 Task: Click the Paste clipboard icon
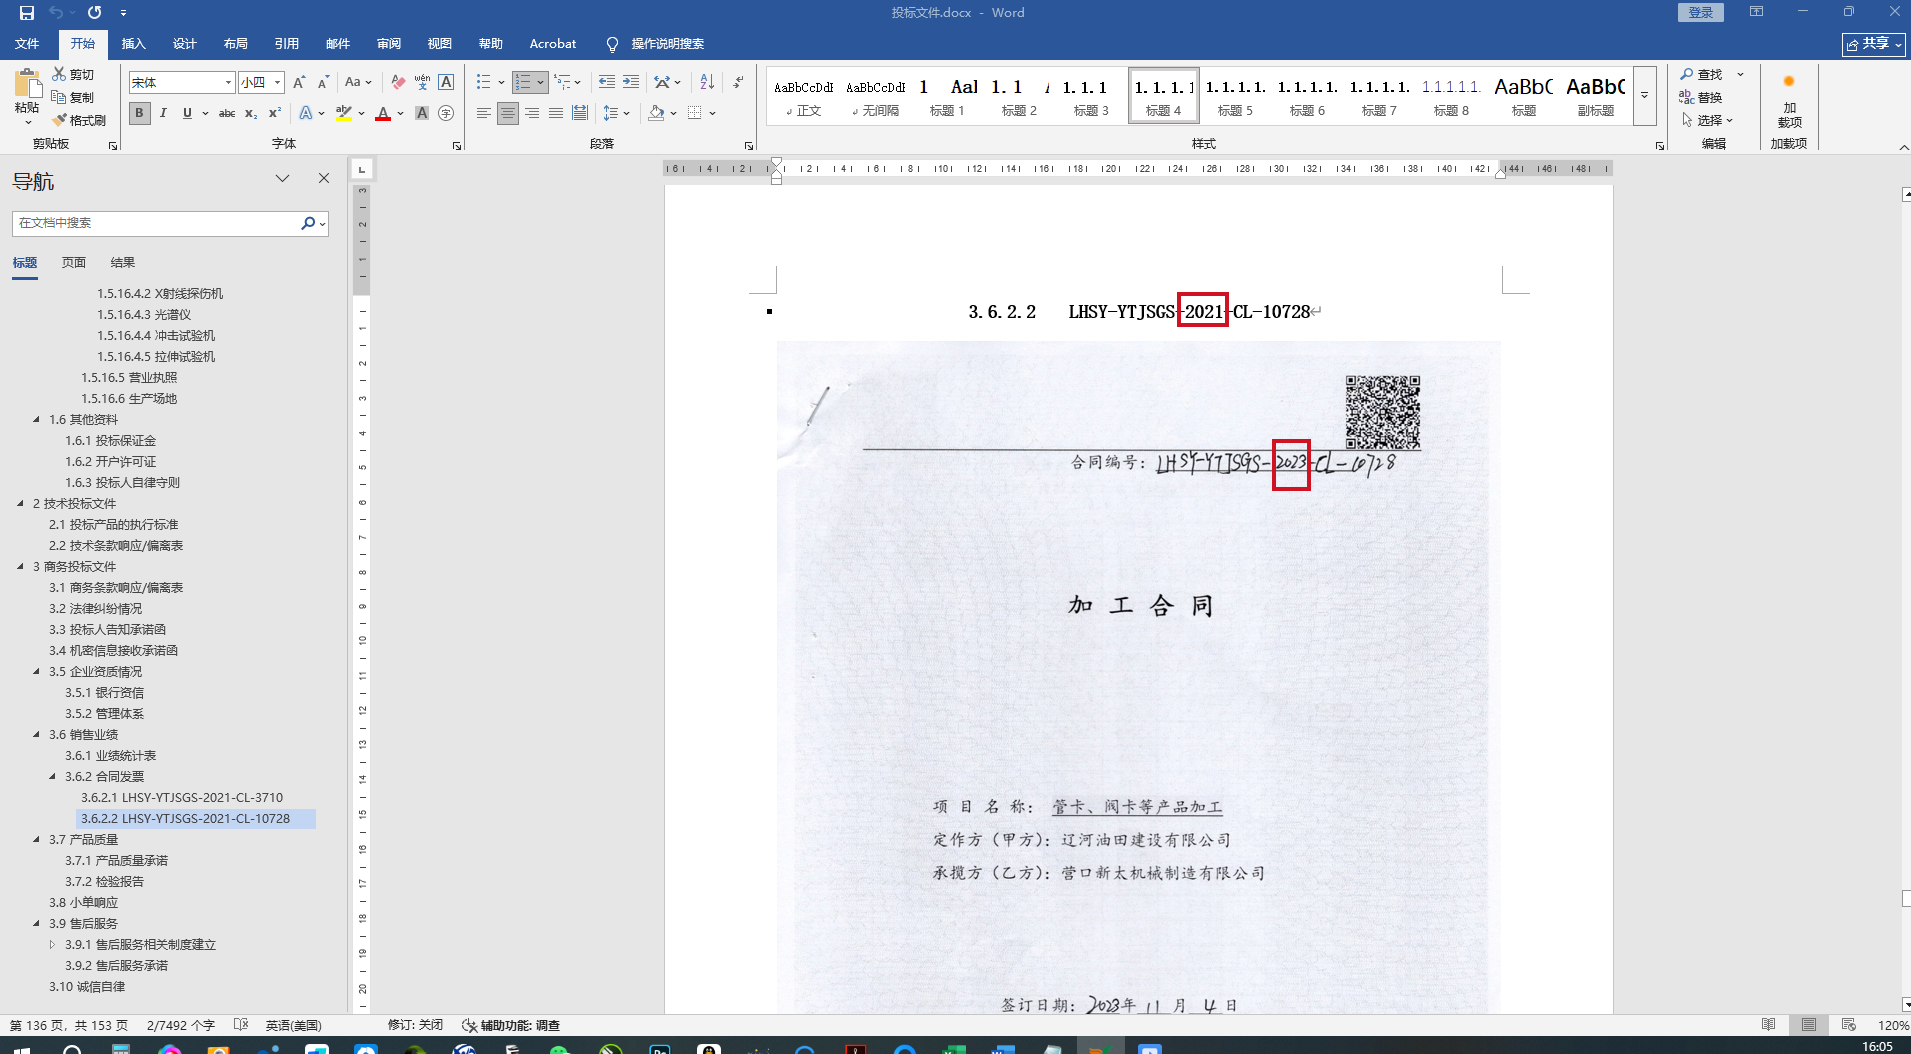[x=27, y=85]
